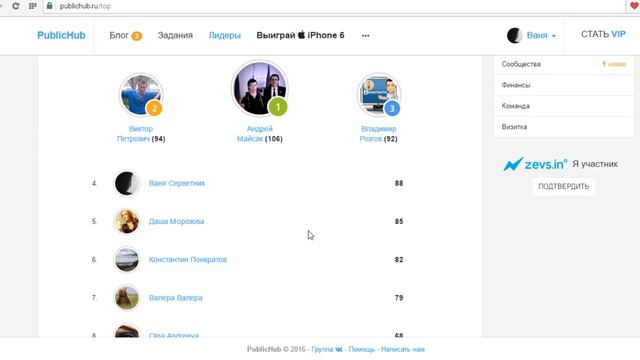The width and height of the screenshot is (640, 360).
Task: Click the green padlock security icon
Action: click(49, 6)
